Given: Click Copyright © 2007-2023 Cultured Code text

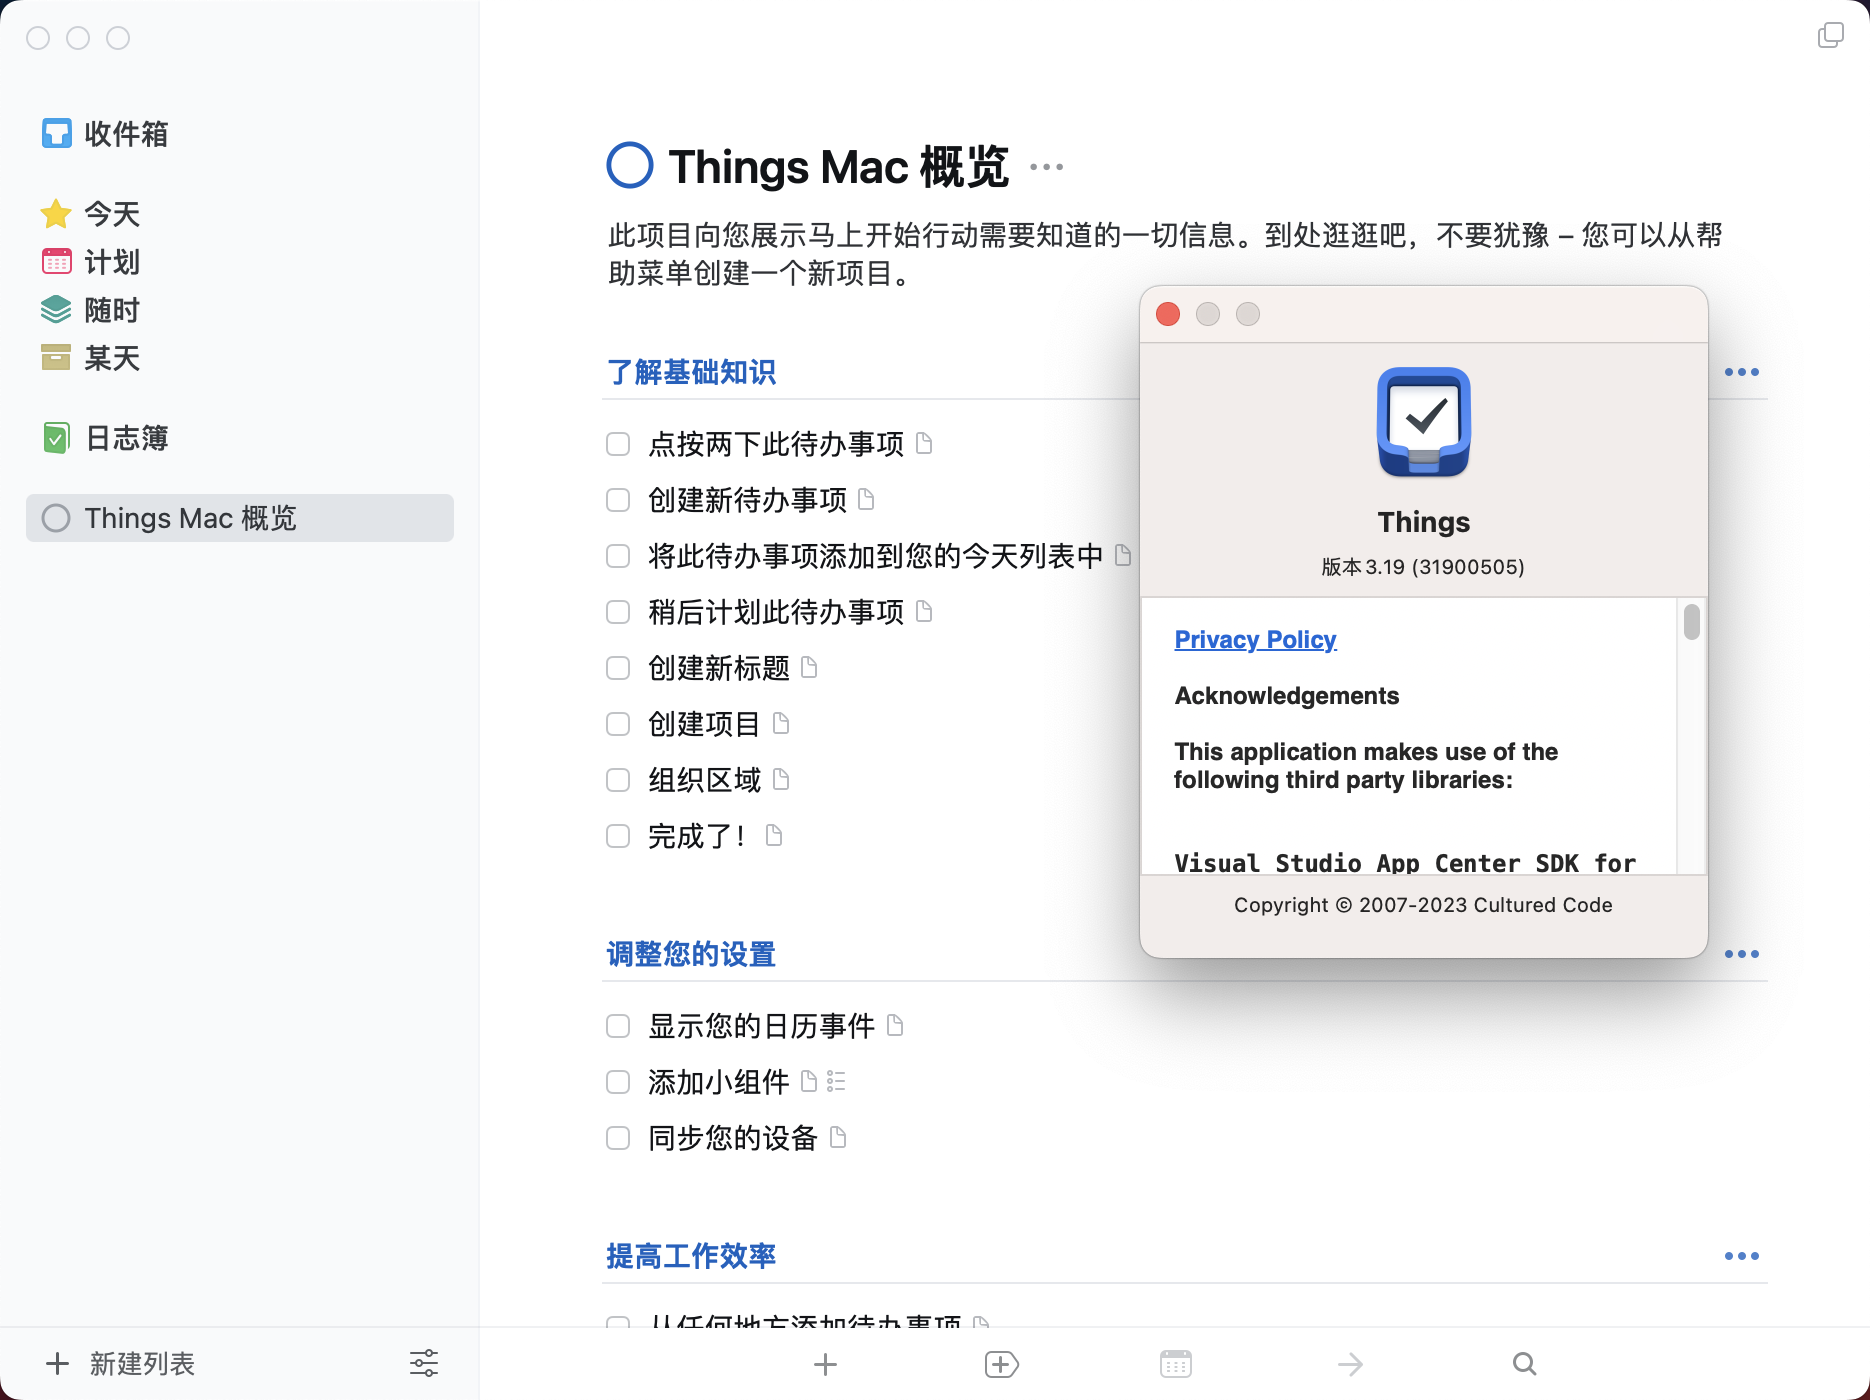Looking at the screenshot, I should [x=1423, y=905].
